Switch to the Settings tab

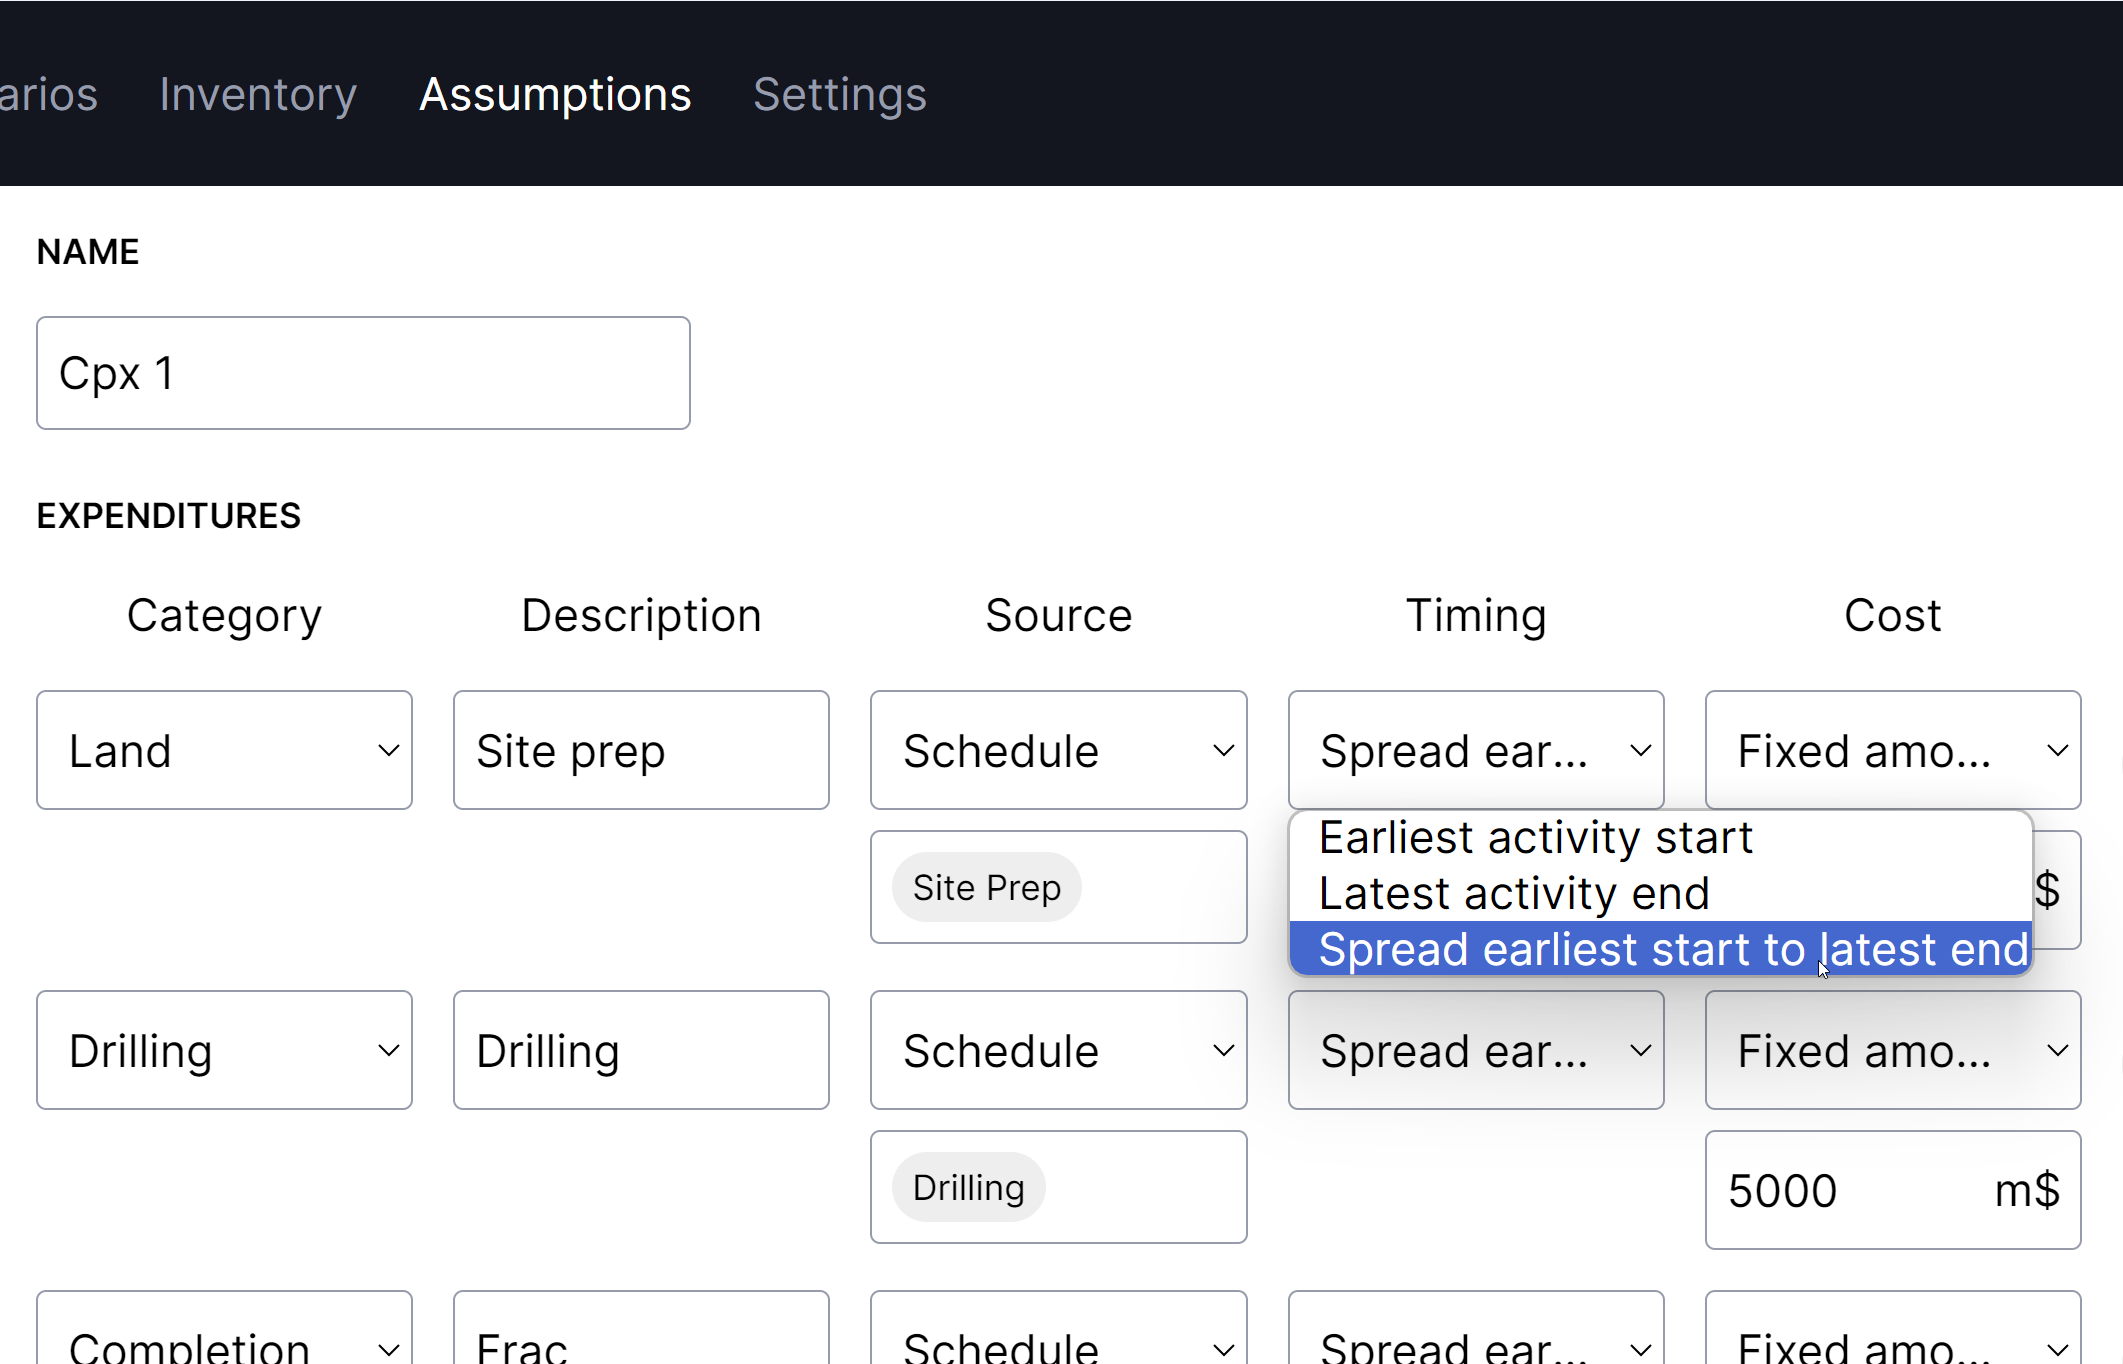coord(839,95)
